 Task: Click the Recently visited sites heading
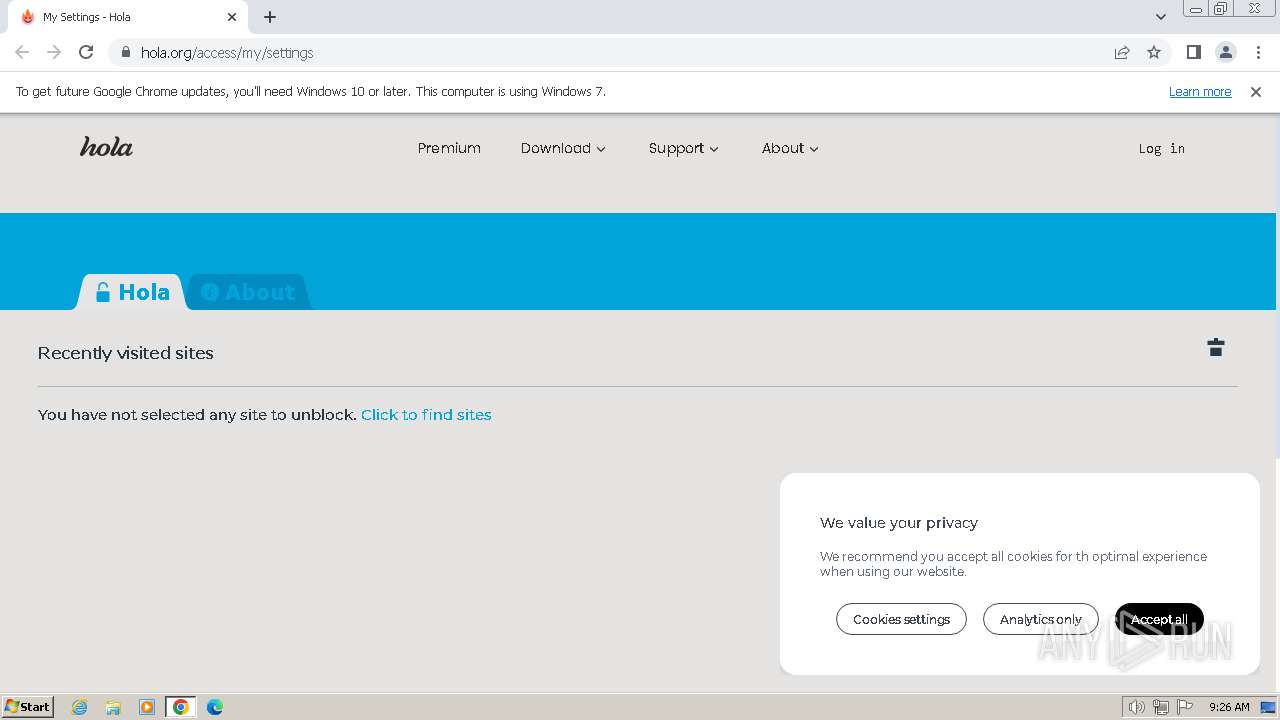pos(126,353)
